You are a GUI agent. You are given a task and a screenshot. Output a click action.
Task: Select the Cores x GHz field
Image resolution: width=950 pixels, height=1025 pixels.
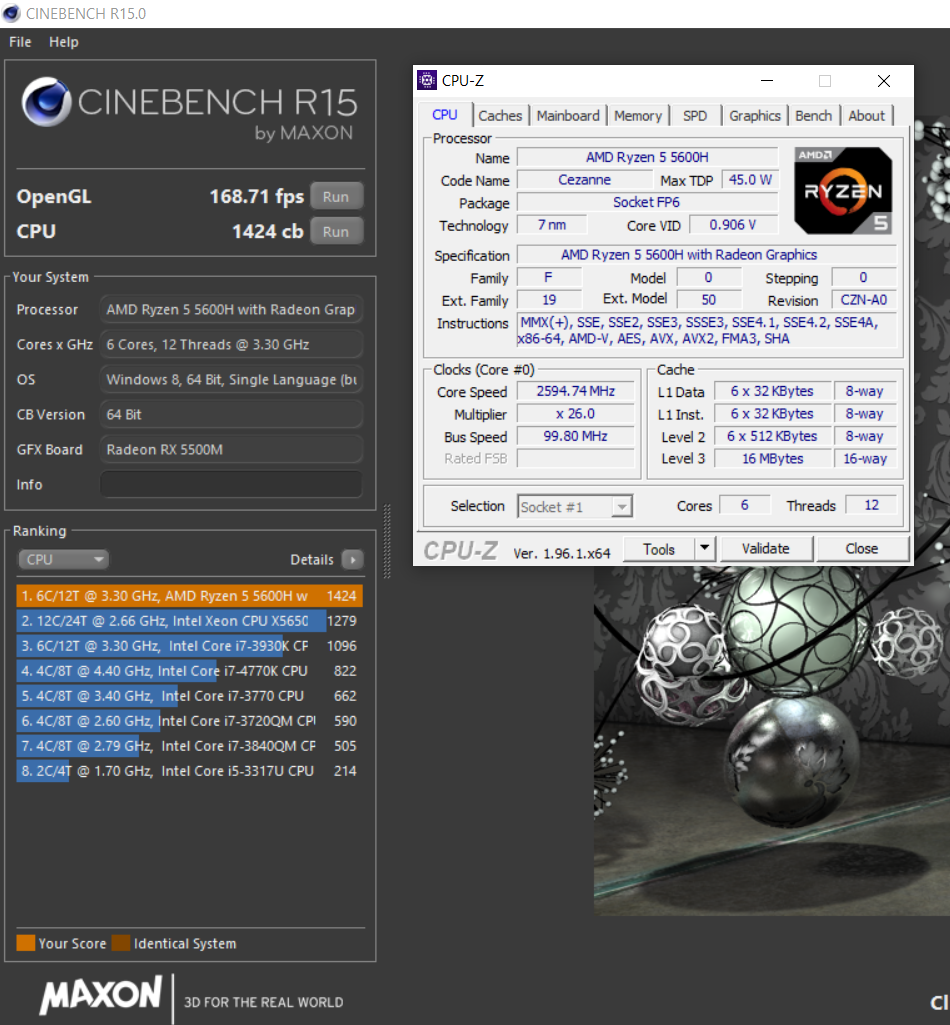click(x=231, y=344)
